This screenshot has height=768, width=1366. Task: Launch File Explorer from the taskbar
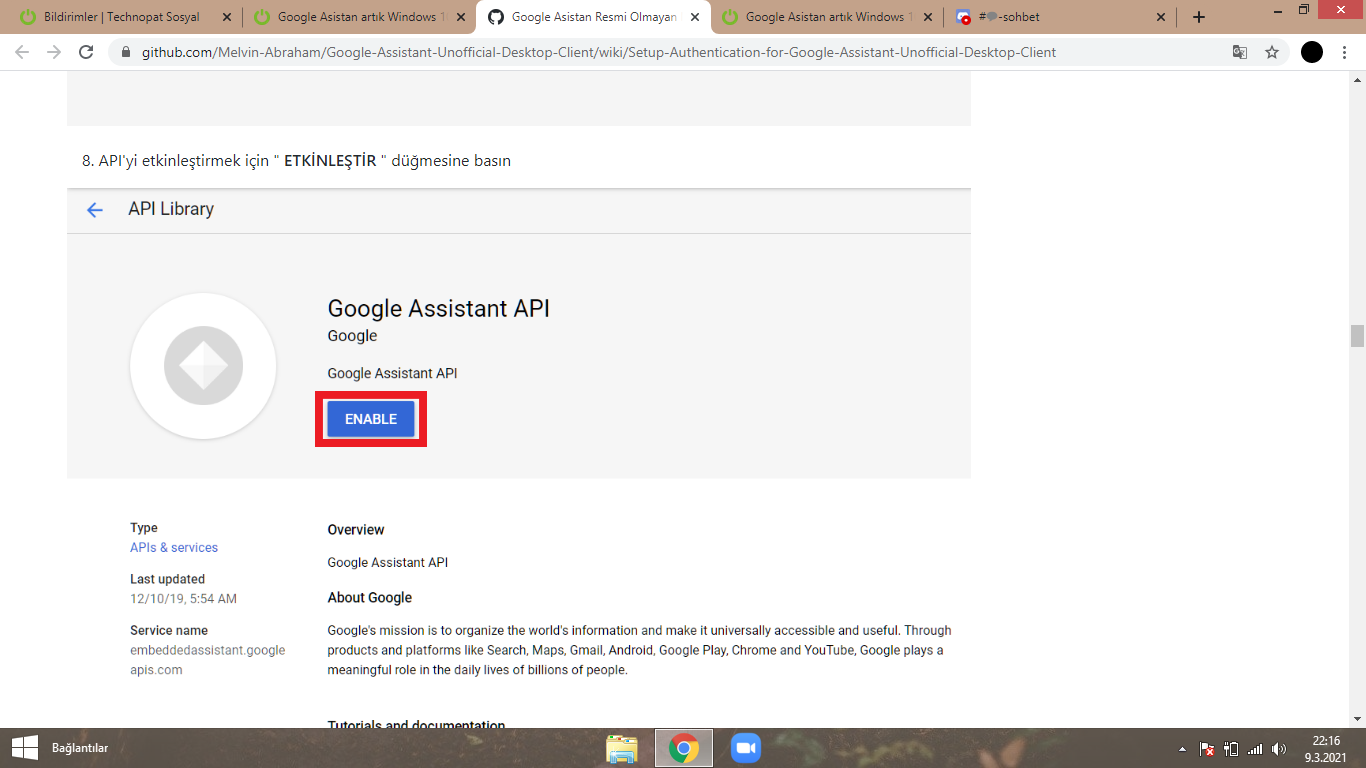(622, 749)
